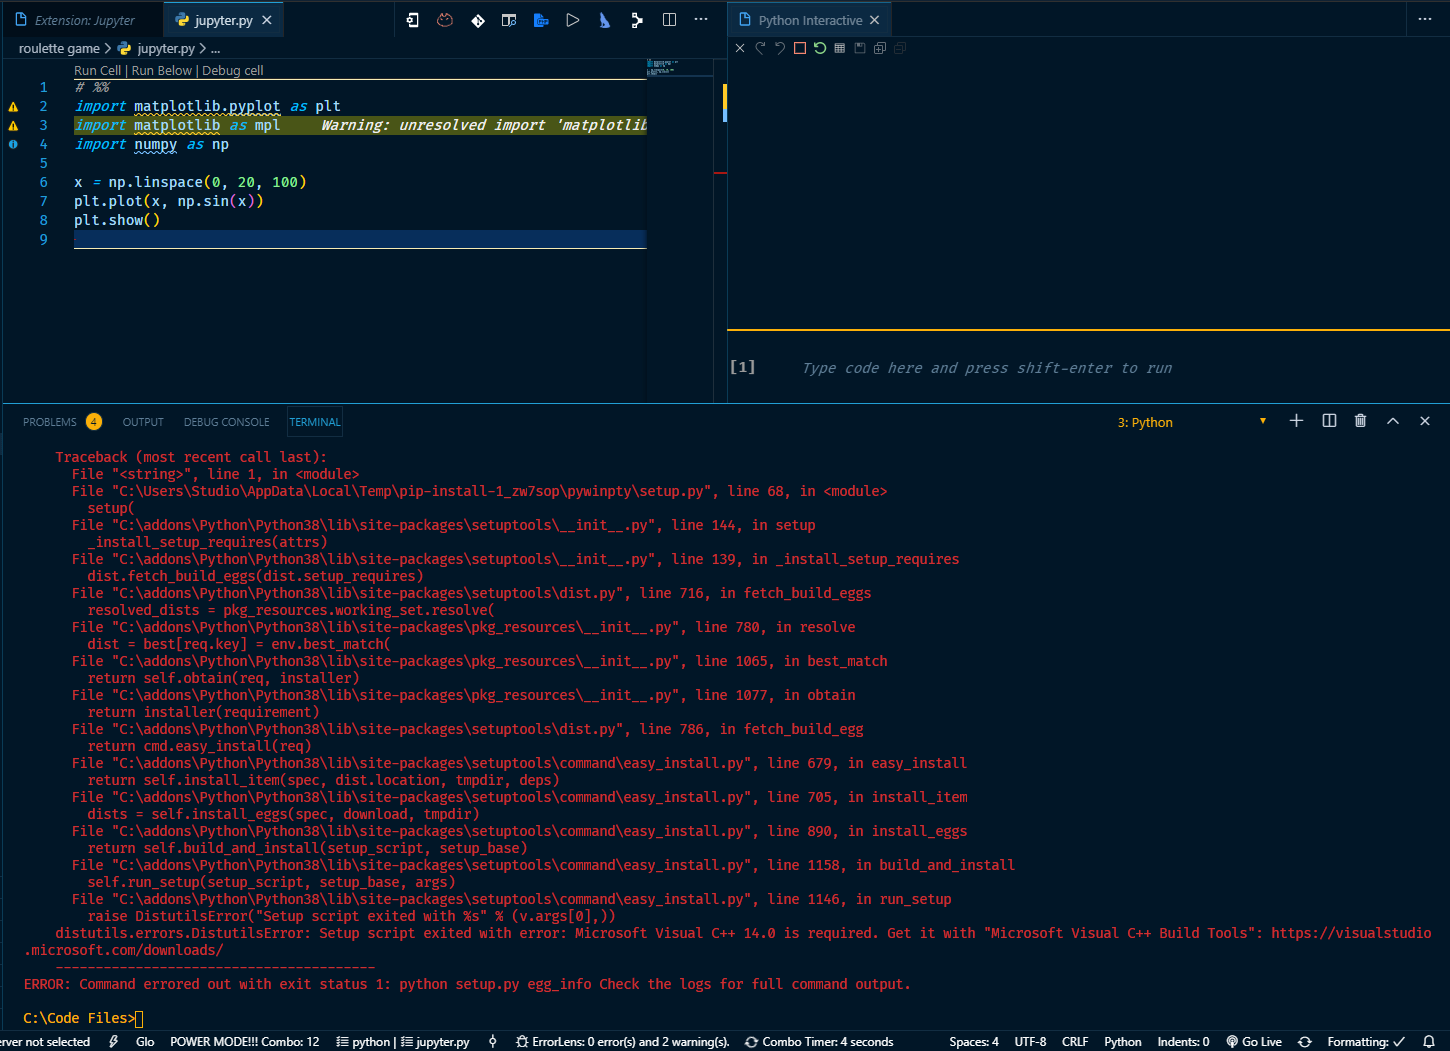Open the '3: Python' terminal selector dropdown
The image size is (1450, 1051).
coord(1192,422)
